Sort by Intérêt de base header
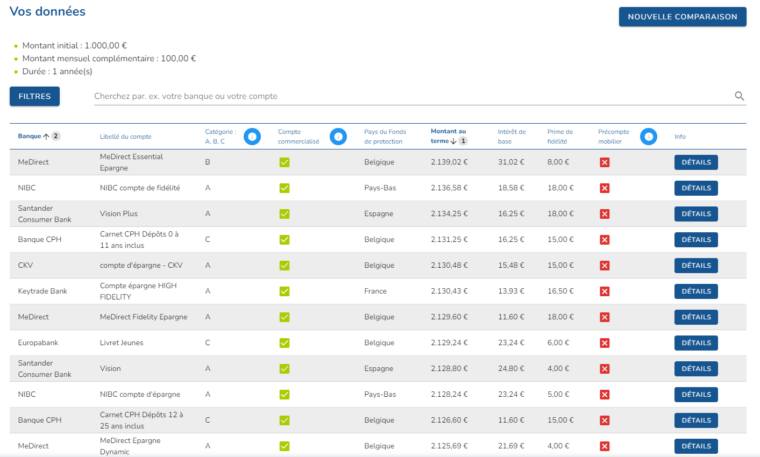Image resolution: width=760 pixels, height=457 pixels. 511,136
